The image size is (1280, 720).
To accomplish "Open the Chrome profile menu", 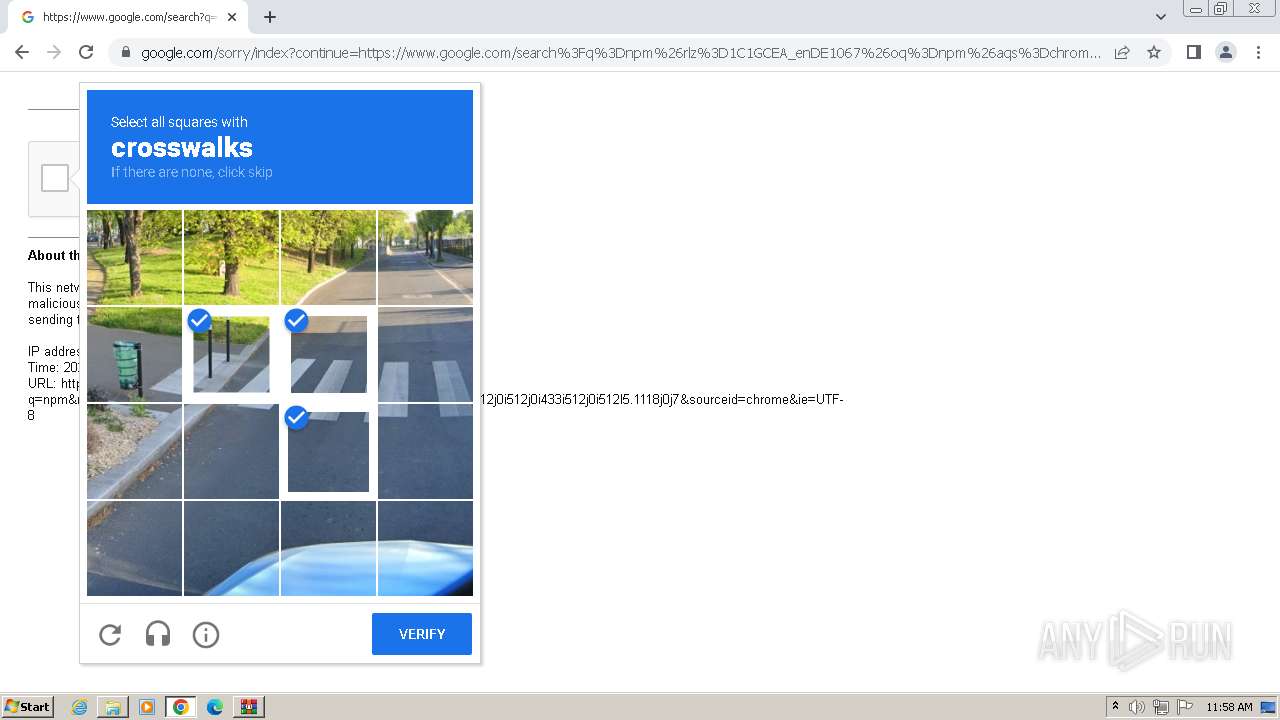I will pyautogui.click(x=1226, y=52).
